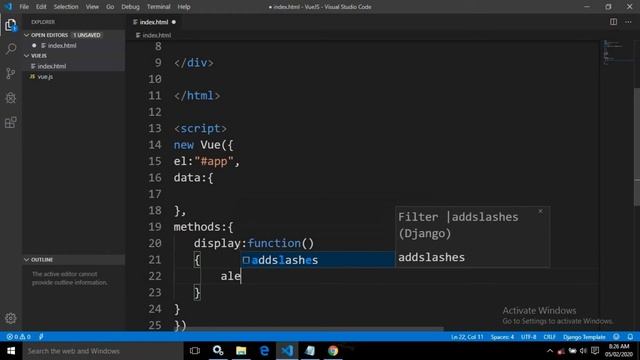Screen dimensions: 640x360
Task: Open the Debug view icon
Action: 11,98
